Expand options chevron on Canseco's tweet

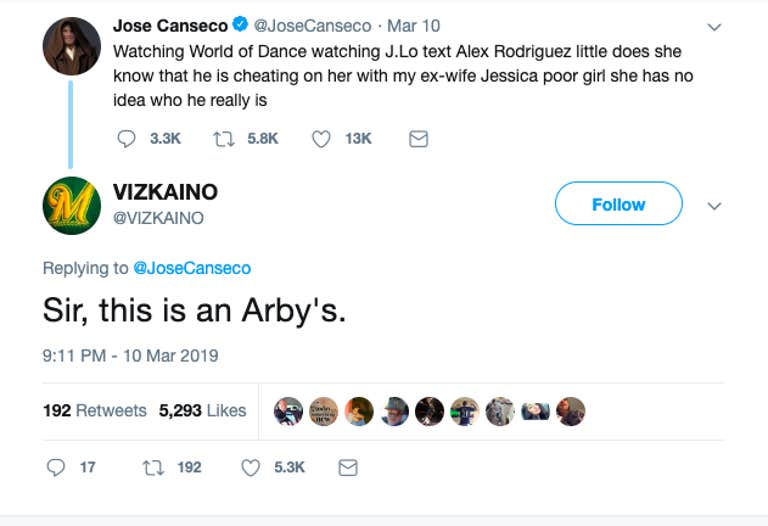coord(714,26)
